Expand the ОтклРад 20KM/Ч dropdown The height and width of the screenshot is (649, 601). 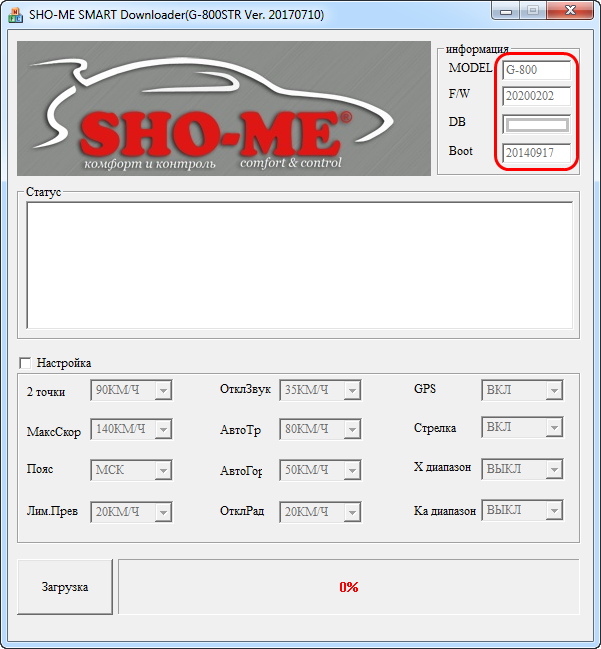pos(320,512)
